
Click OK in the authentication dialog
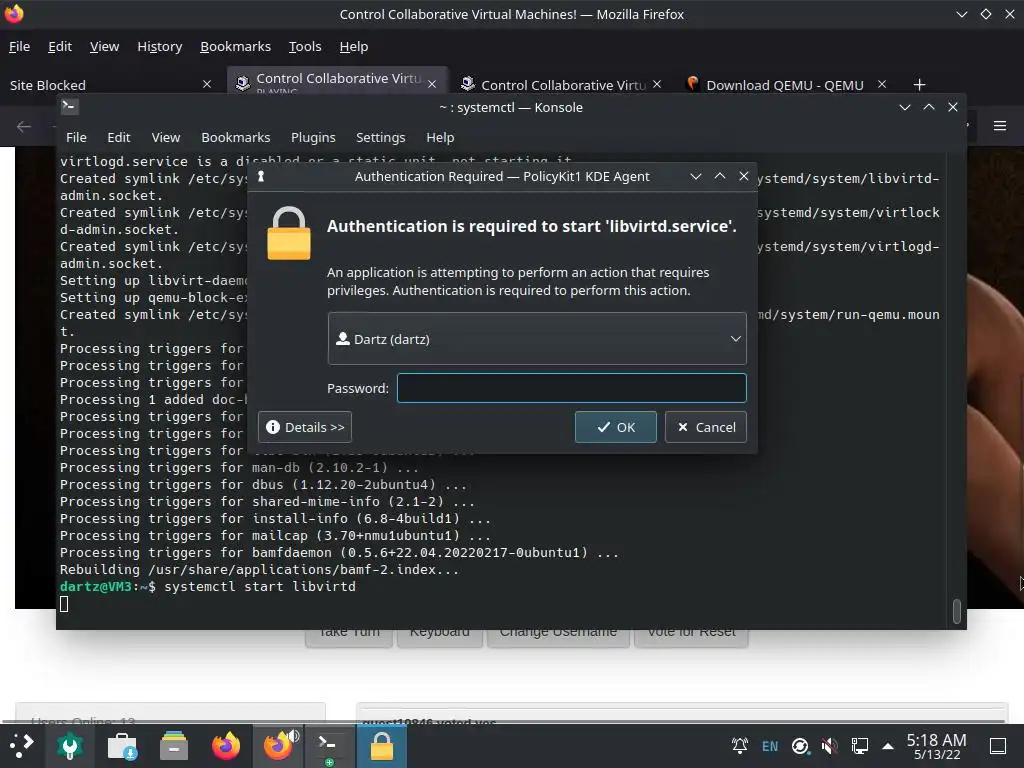[615, 427]
